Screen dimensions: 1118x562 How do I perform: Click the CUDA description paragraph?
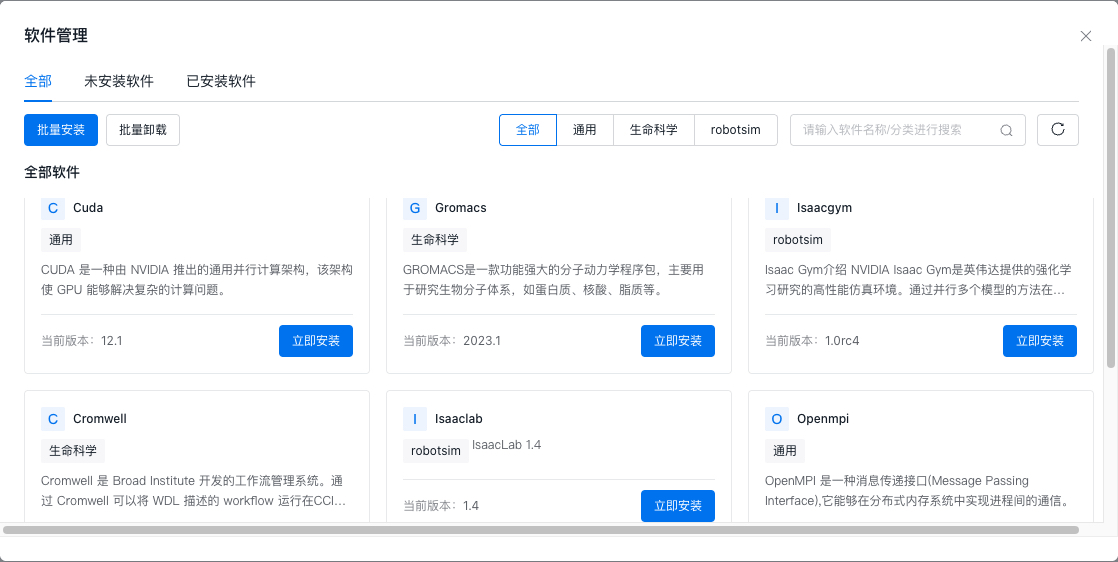[x=197, y=280]
